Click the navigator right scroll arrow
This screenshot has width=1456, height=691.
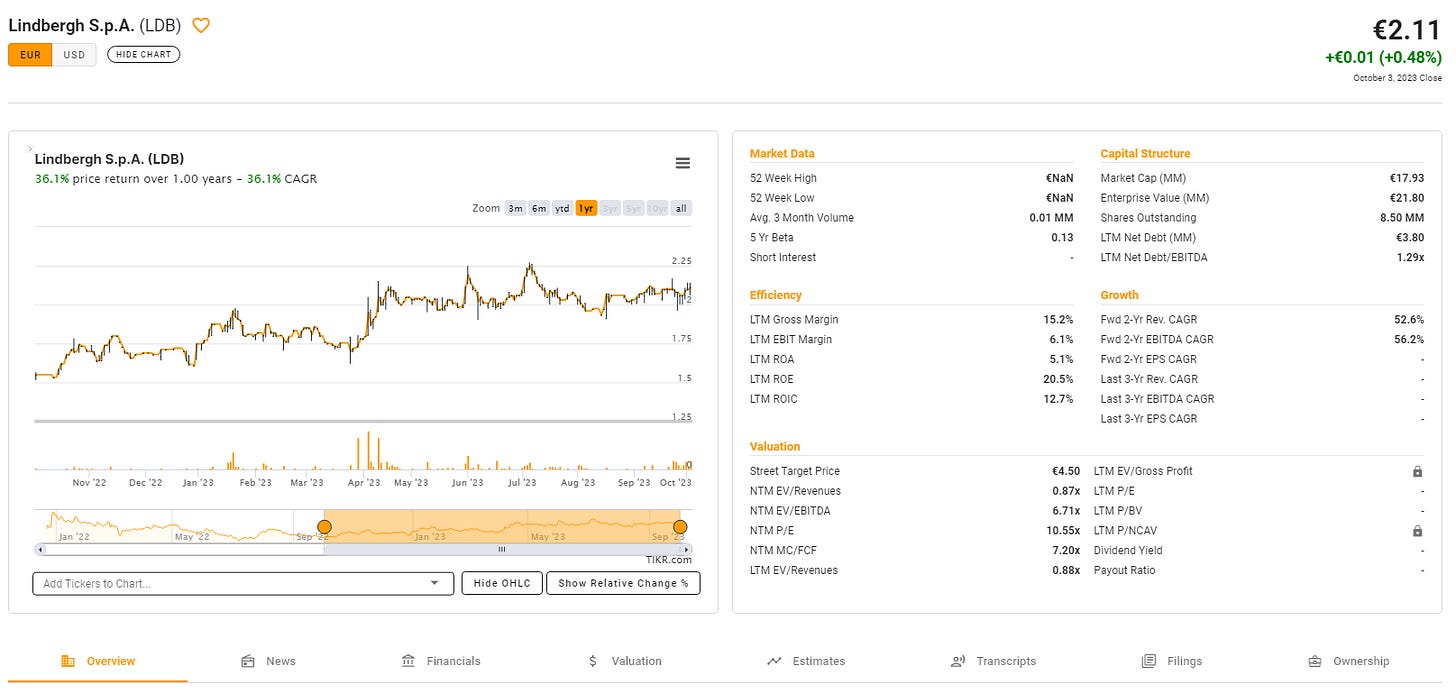click(x=686, y=549)
